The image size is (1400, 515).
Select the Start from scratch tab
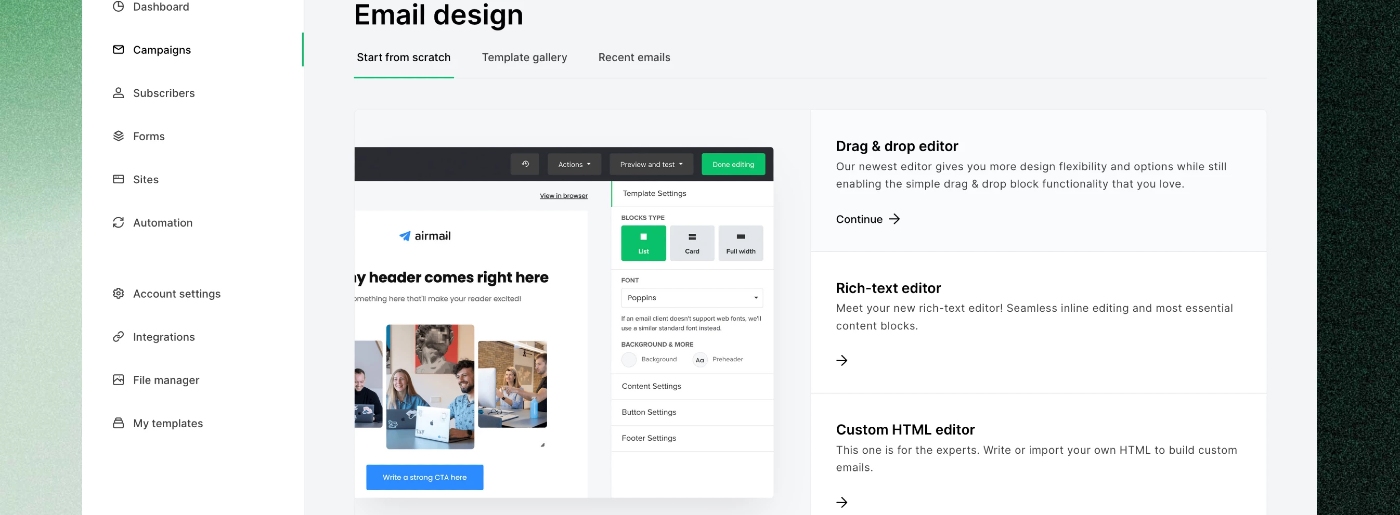403,57
